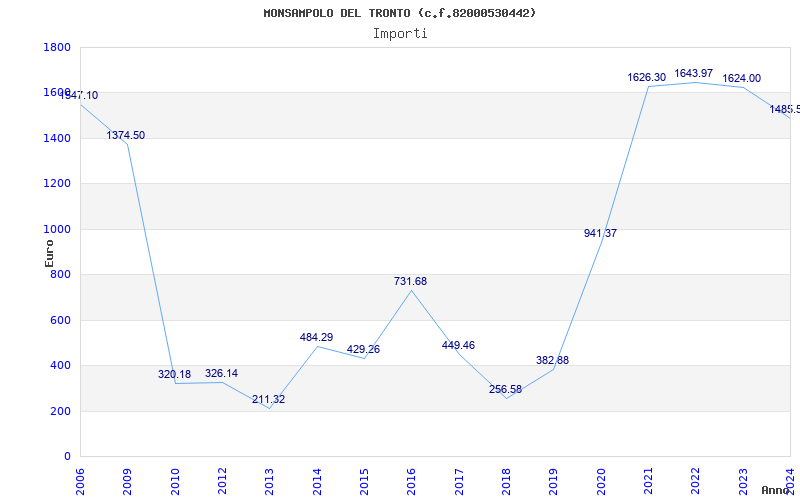Select the maximum value 1643.97
The width and height of the screenshot is (800, 500).
(694, 73)
